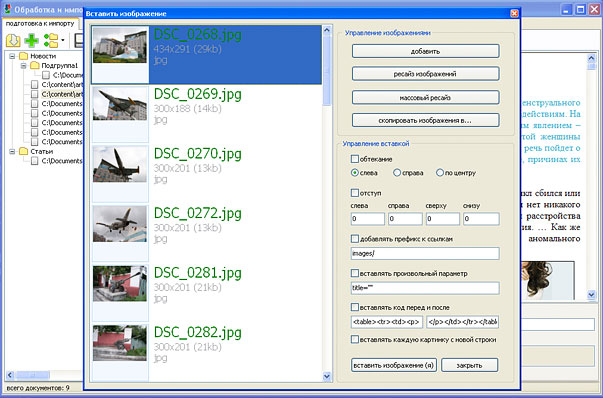The image size is (603, 398).
Task: Click image list scrollbar down arrow
Action: click(327, 376)
